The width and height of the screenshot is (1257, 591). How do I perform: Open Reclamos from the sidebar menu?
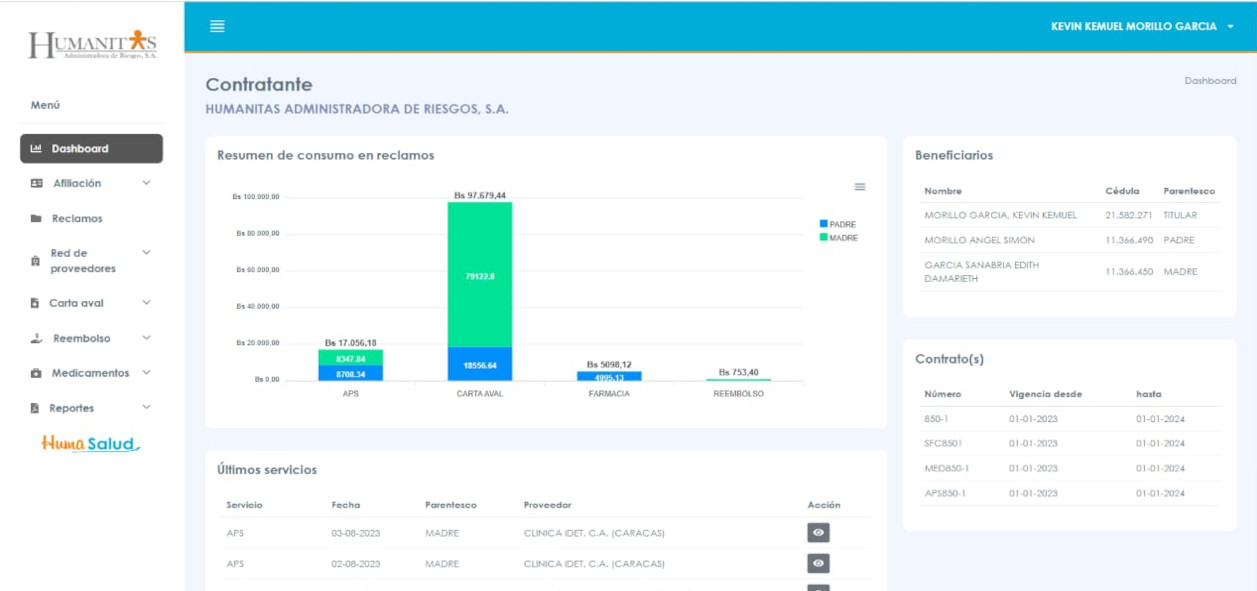point(77,219)
